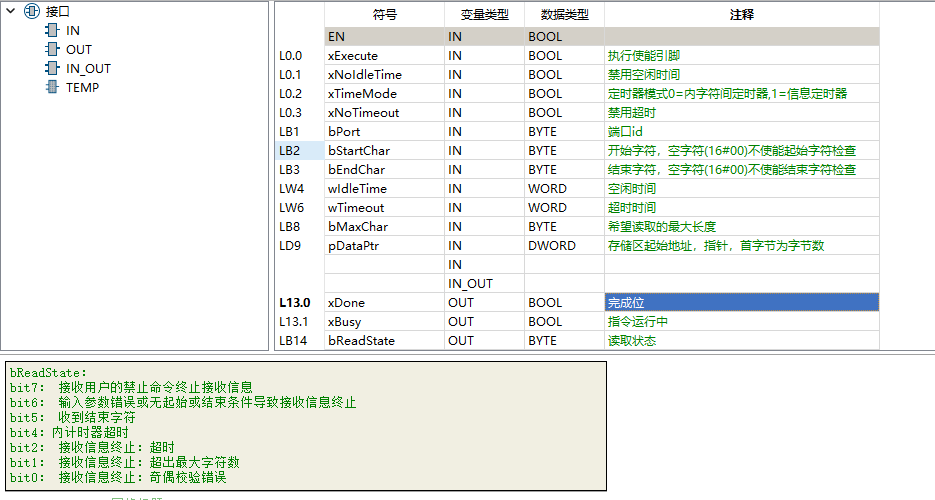Click the OUT node icon
This screenshot has width=935, height=500.
52,49
